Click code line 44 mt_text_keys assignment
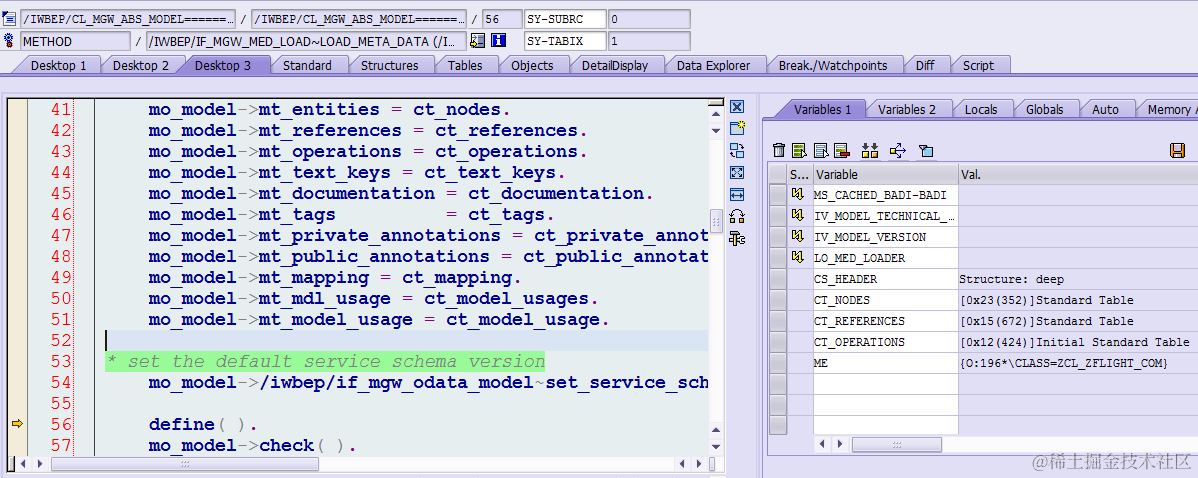This screenshot has height=478, width=1198. 357,173
